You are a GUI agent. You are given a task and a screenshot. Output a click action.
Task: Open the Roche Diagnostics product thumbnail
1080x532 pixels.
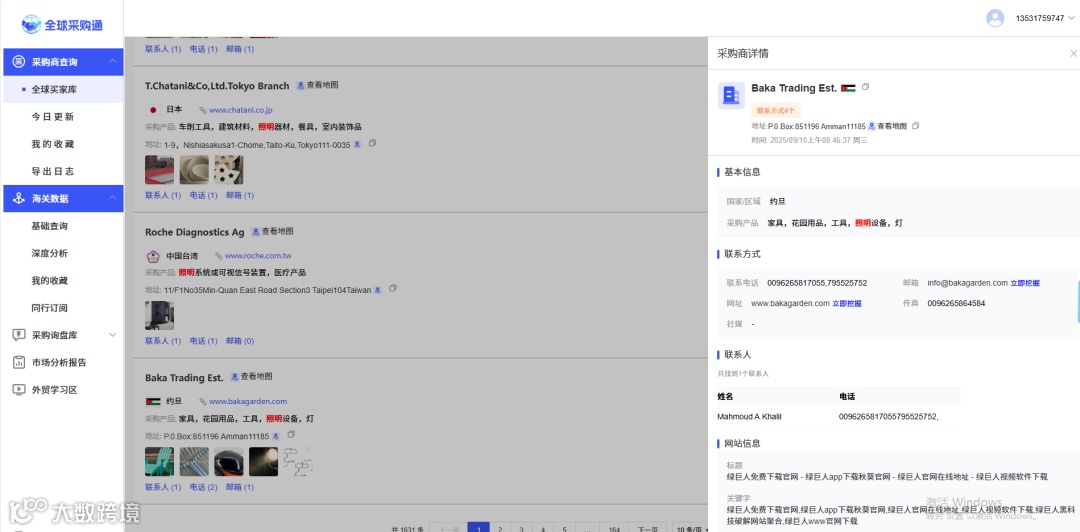coord(159,315)
